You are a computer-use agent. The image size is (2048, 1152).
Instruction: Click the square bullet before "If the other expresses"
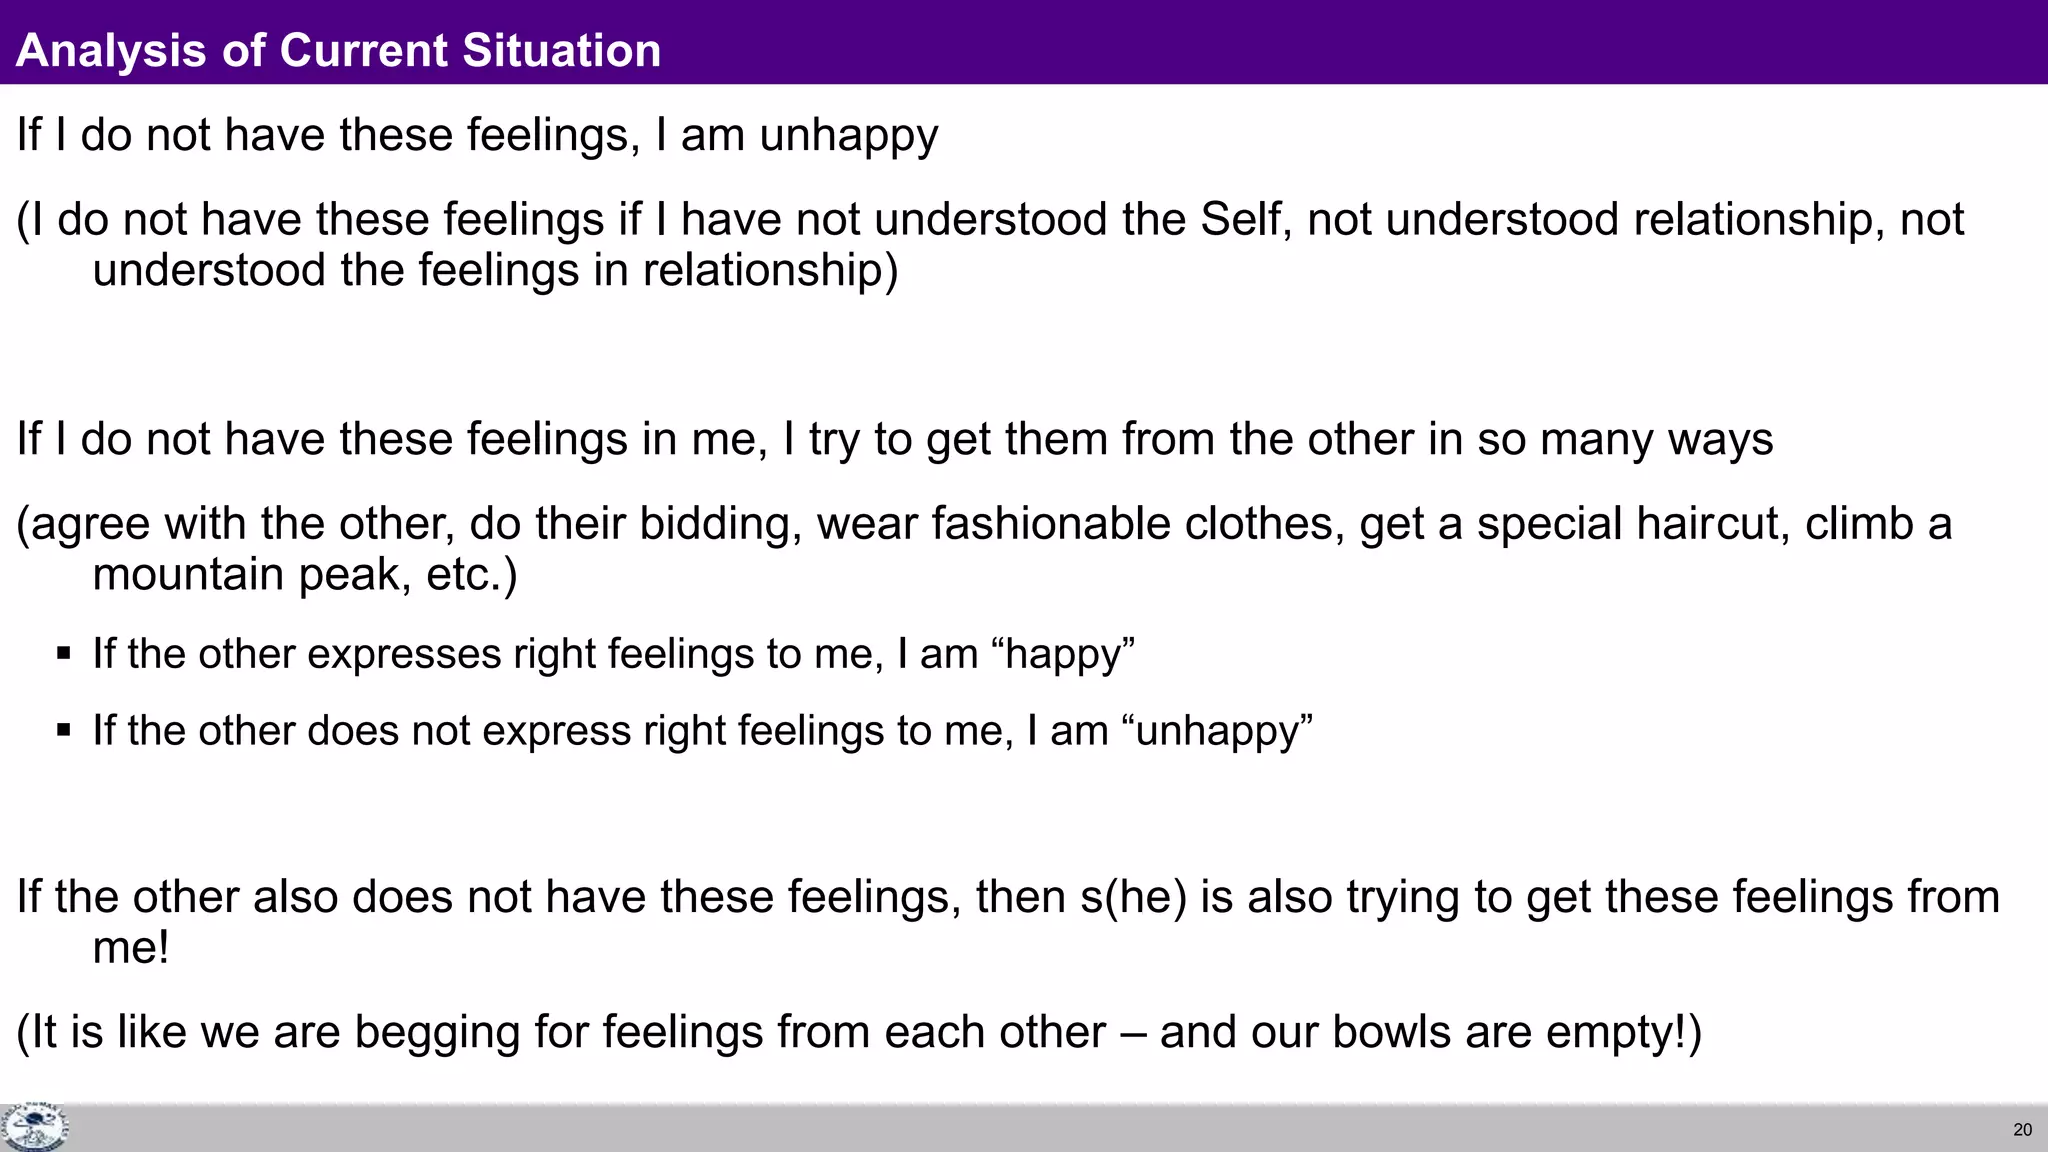64,654
